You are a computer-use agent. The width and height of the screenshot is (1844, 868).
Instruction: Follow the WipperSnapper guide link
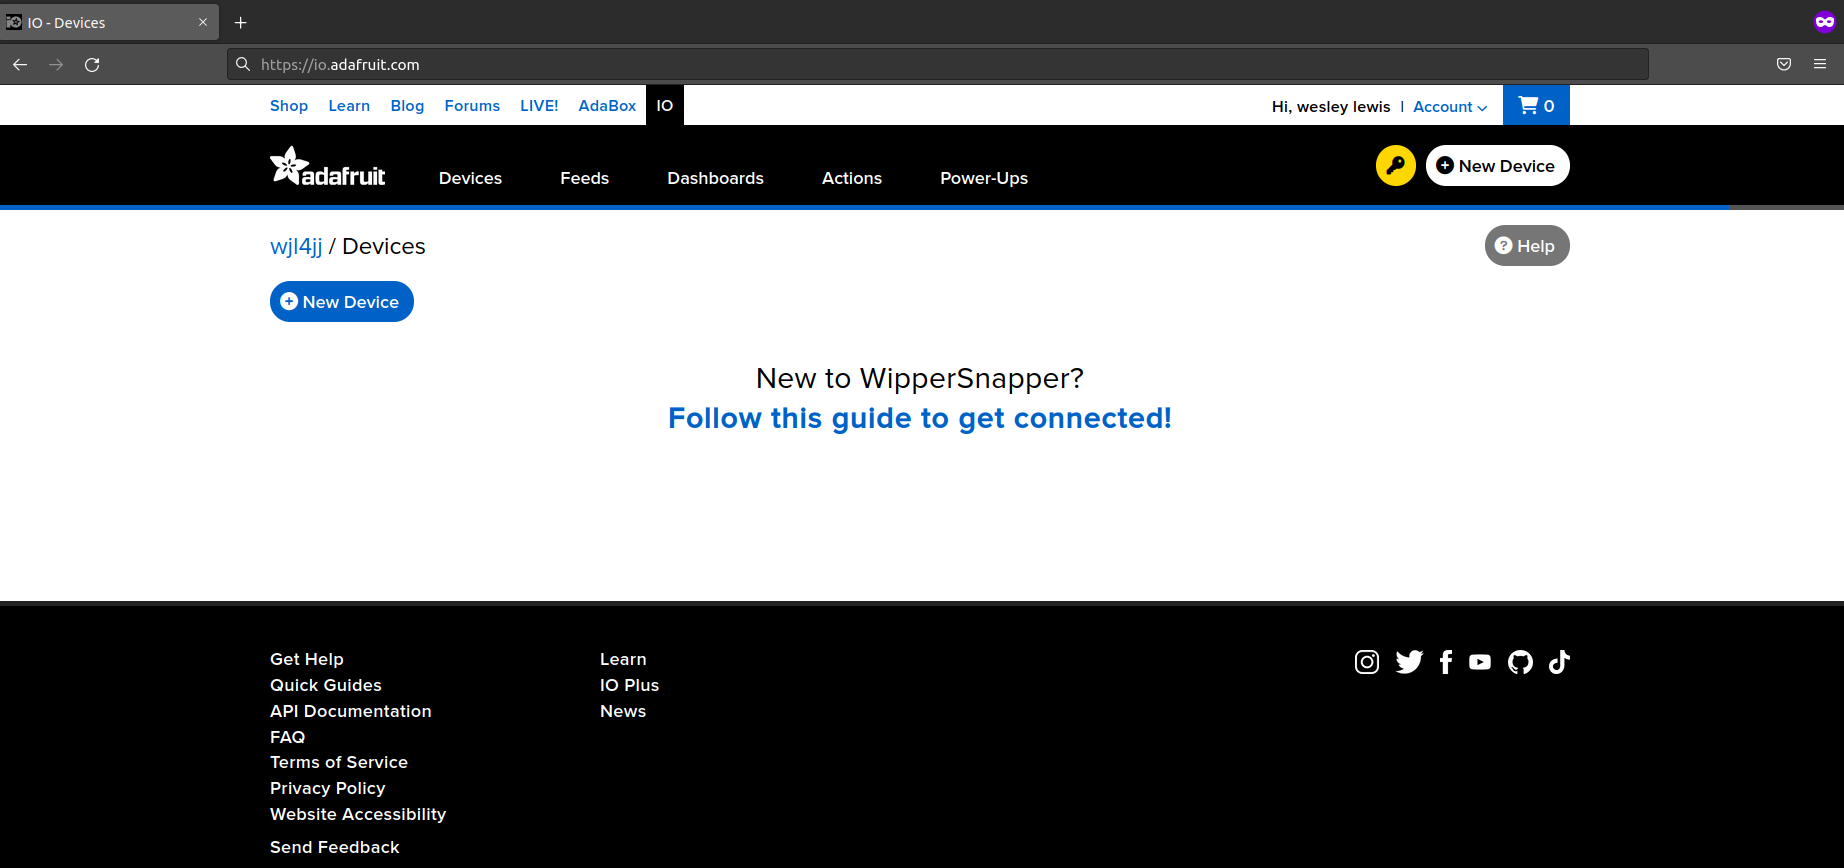click(x=920, y=418)
